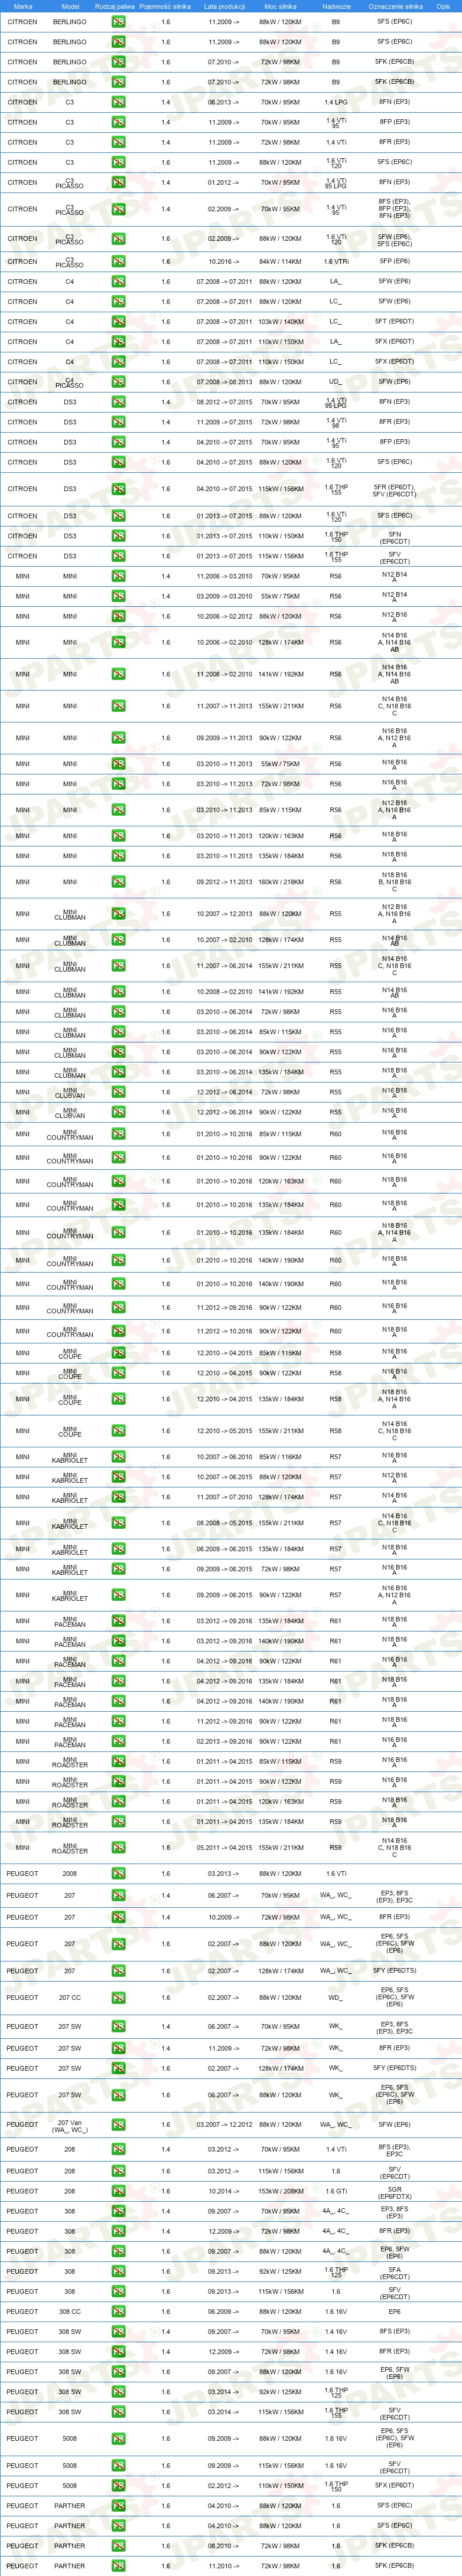Screen dimensions: 462x2576
Task: Click fuel icon in Peugeot Partner 08.2010 row
Action: tap(118, 2545)
